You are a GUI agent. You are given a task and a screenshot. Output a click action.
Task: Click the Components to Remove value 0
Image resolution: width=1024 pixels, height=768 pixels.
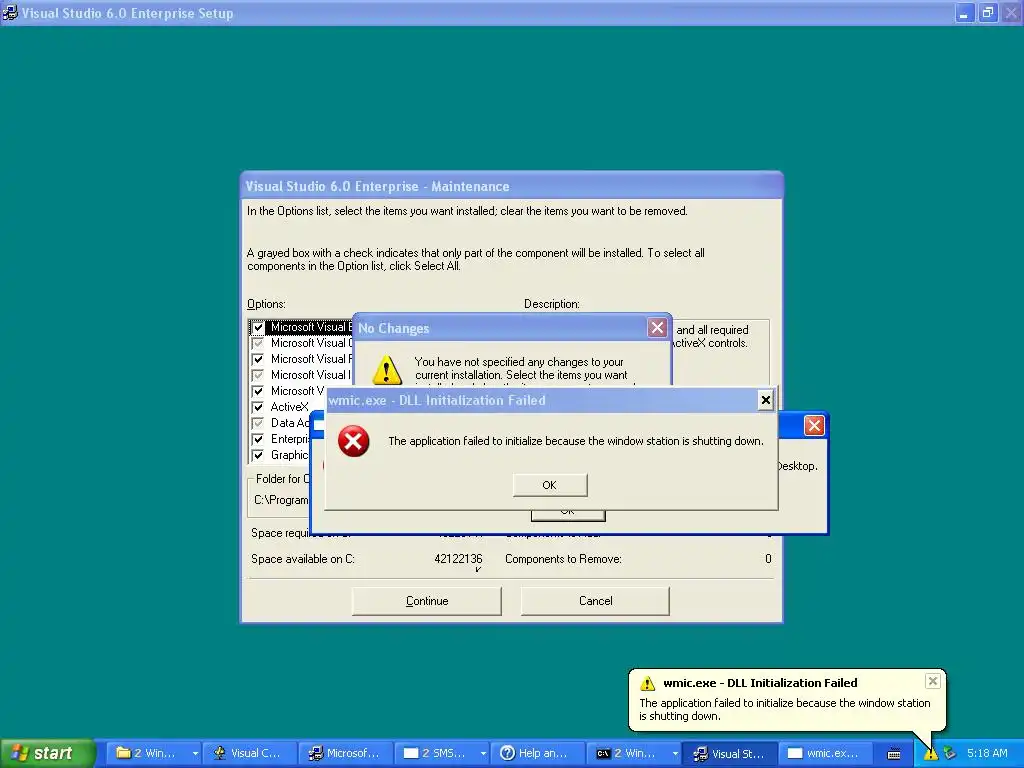pyautogui.click(x=768, y=559)
